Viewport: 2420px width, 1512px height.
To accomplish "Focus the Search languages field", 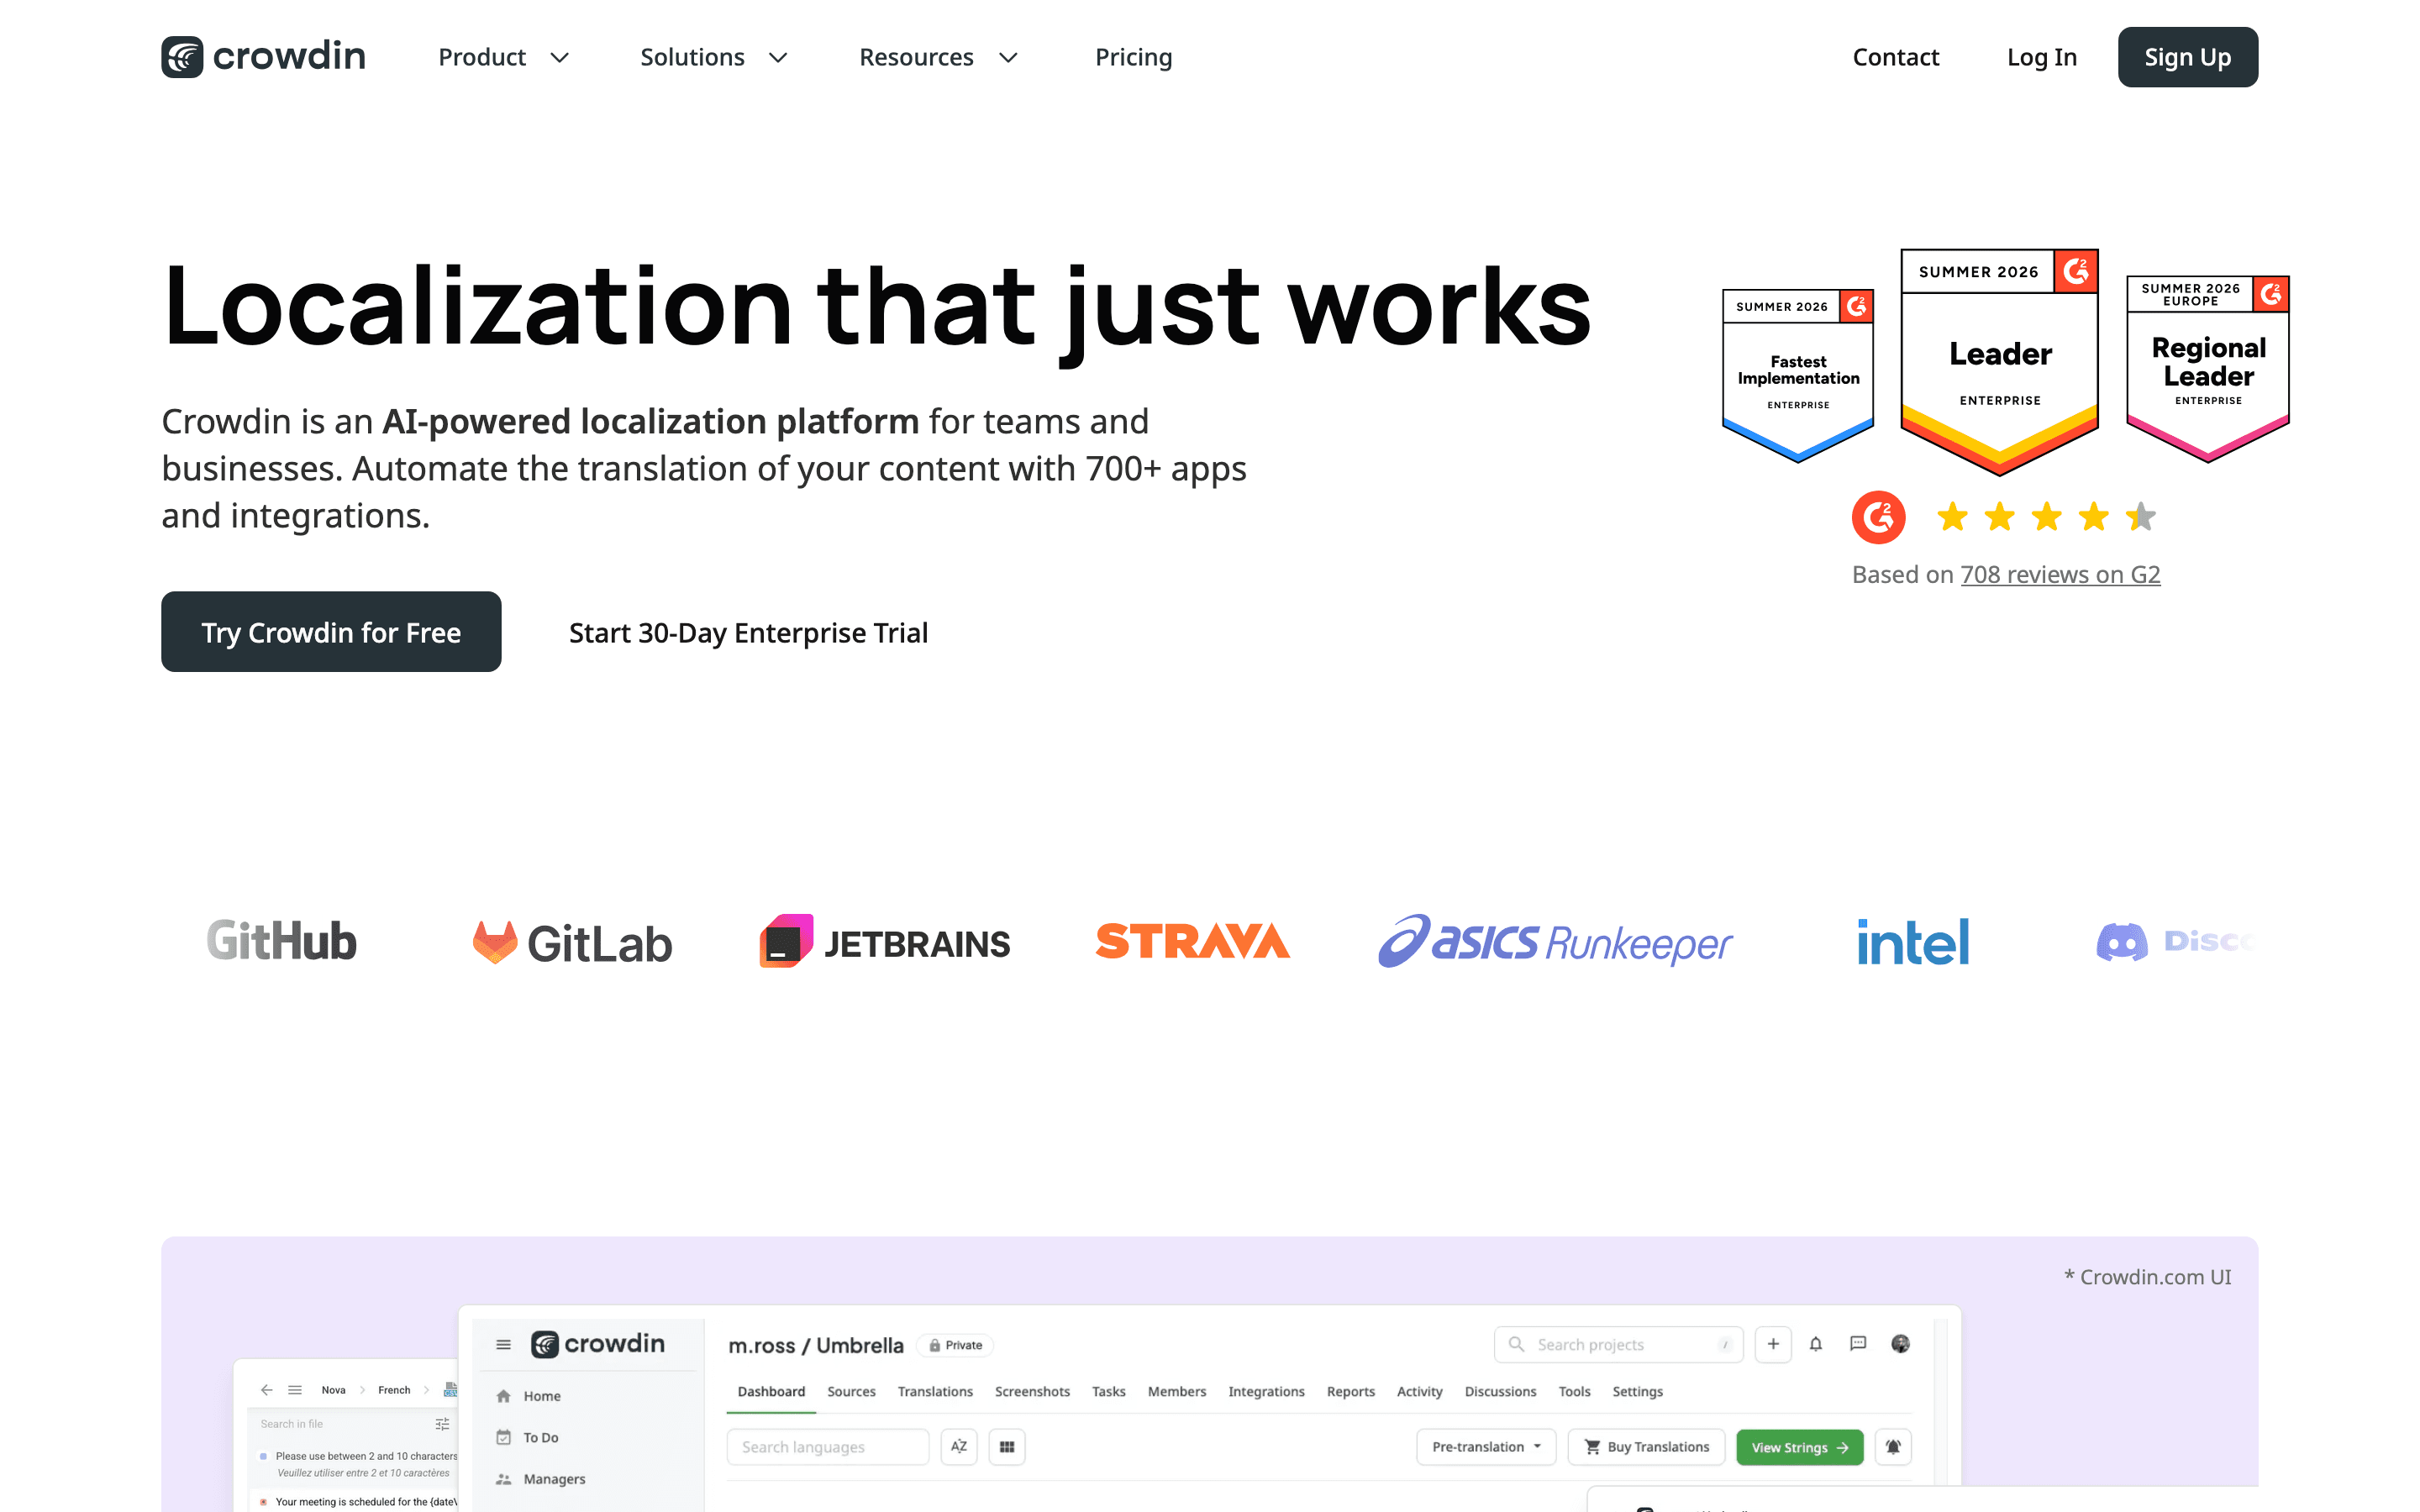I will coord(828,1447).
